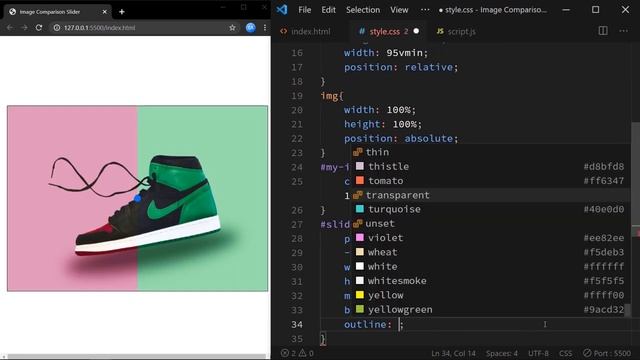Click the browser horizontal scrollbar
This screenshot has height=360, width=640.
(x=137, y=357)
